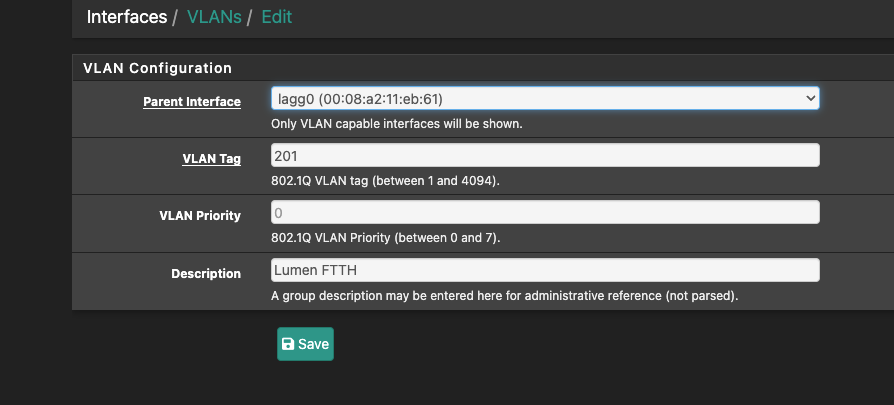This screenshot has height=405, width=894.
Task: Click the 'group description' help text
Action: click(505, 296)
